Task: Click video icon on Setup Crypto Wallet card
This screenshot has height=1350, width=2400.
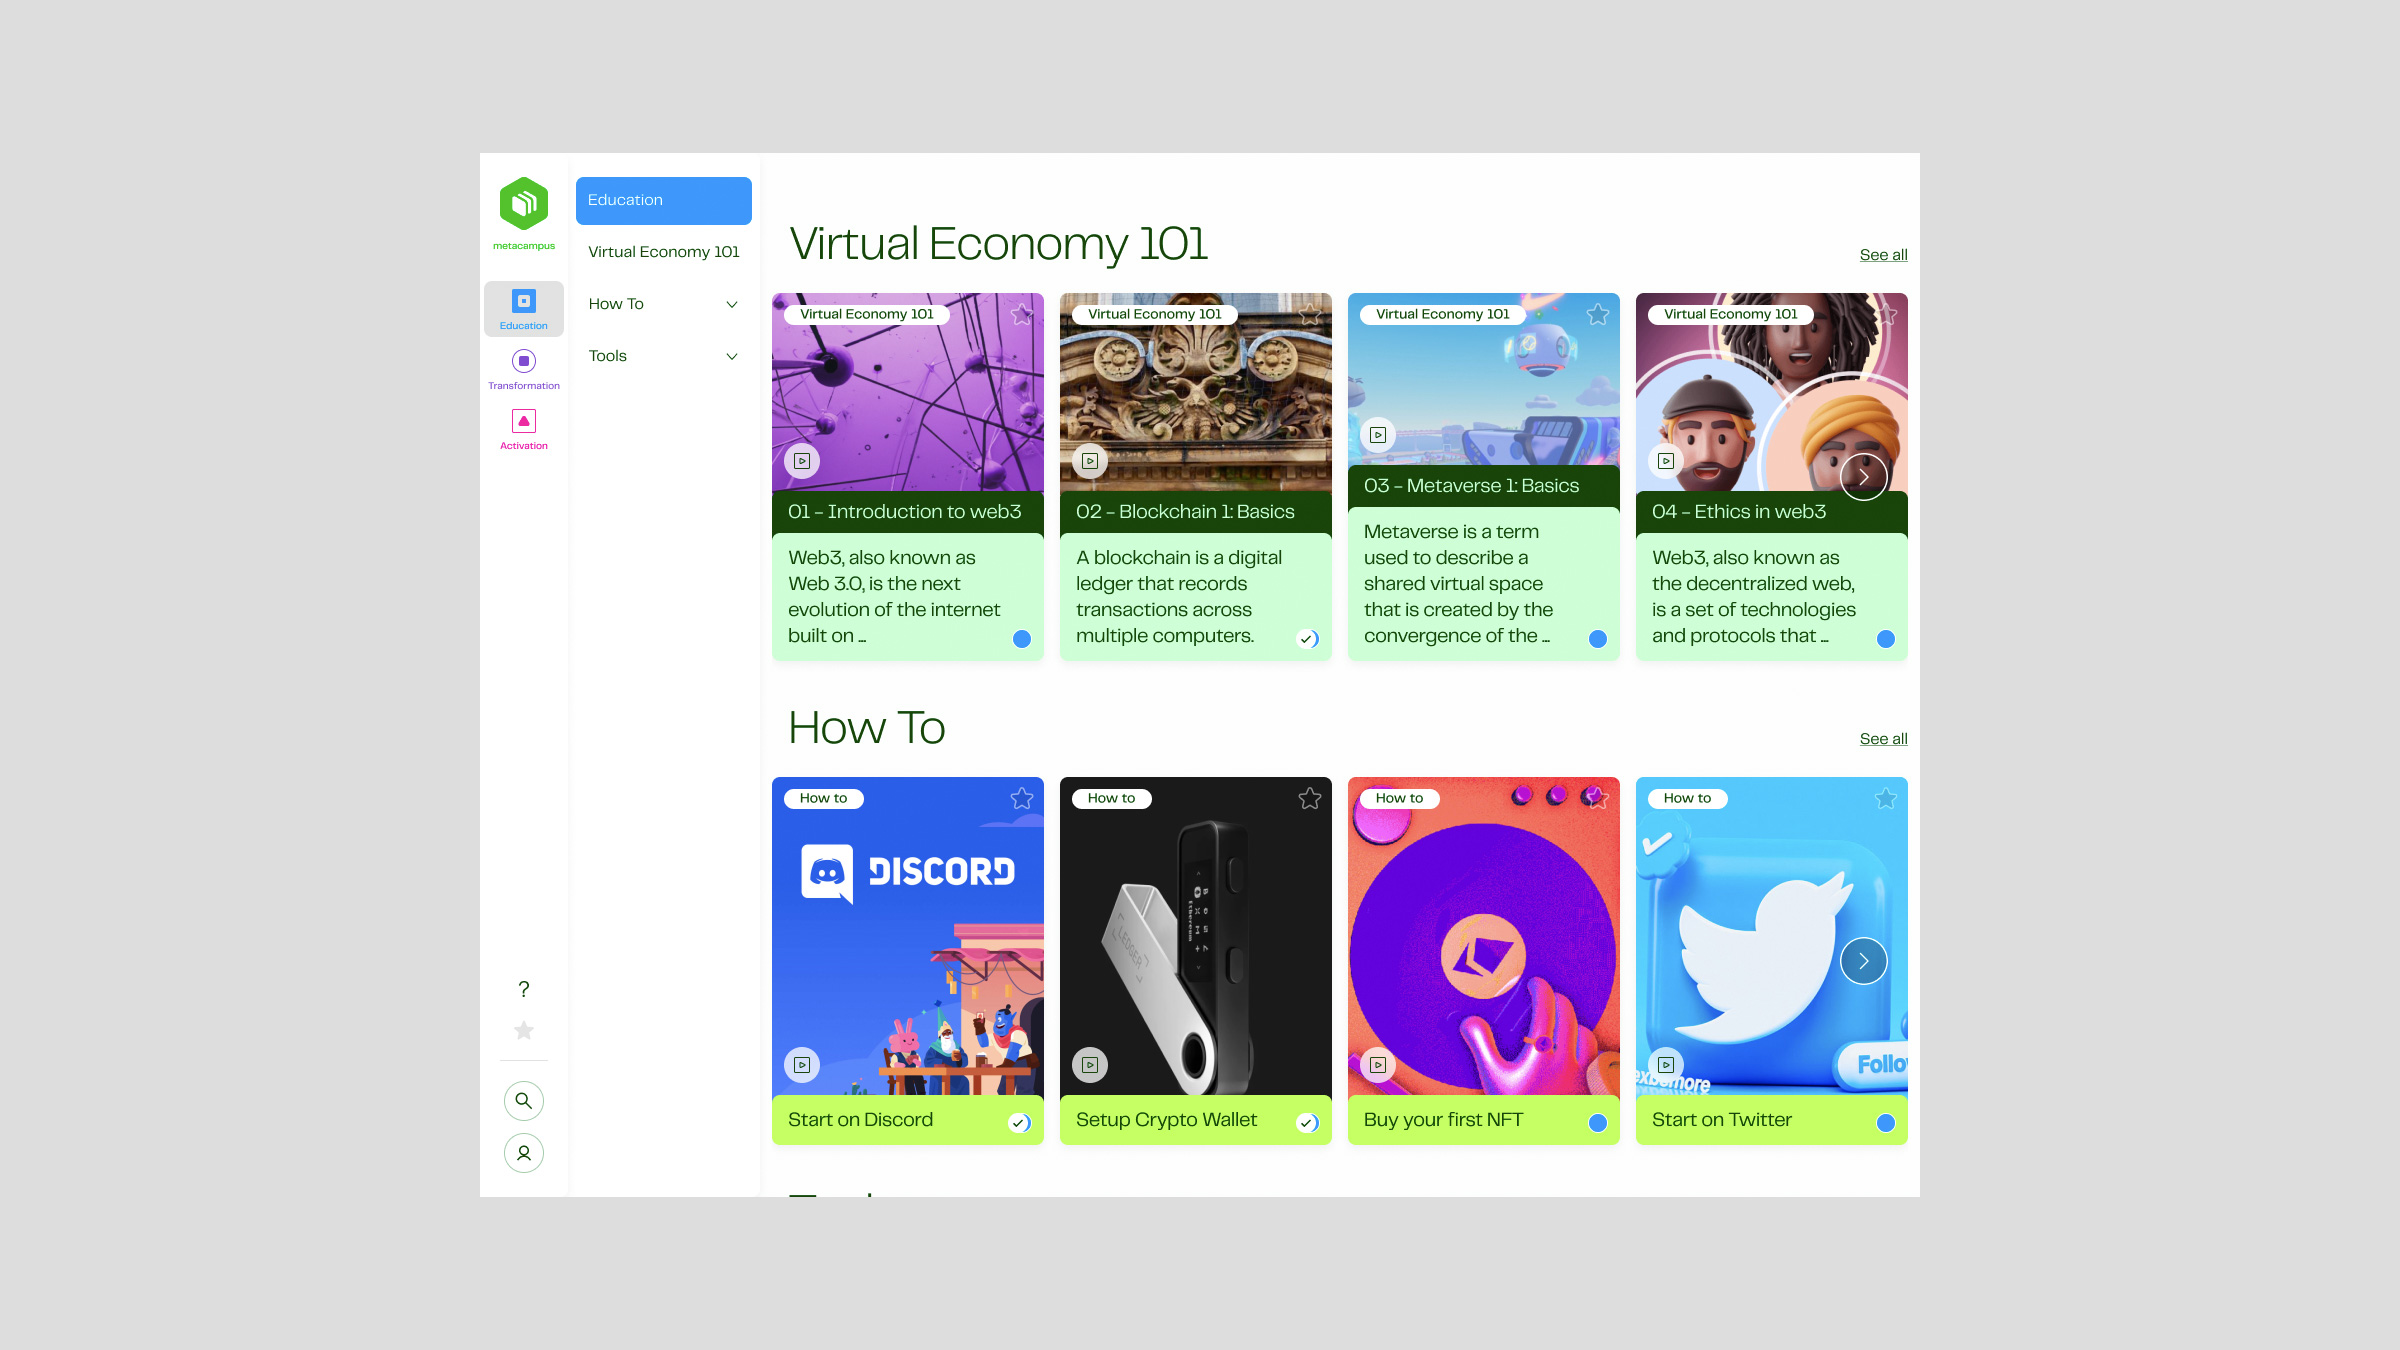Action: click(1090, 1065)
